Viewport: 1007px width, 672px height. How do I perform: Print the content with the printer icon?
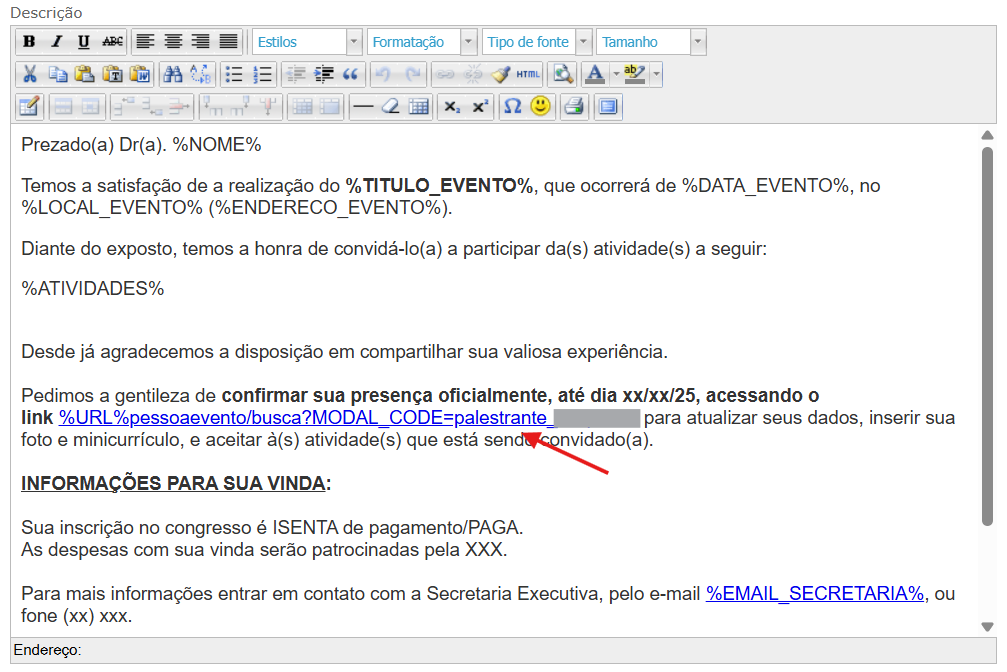click(x=574, y=106)
